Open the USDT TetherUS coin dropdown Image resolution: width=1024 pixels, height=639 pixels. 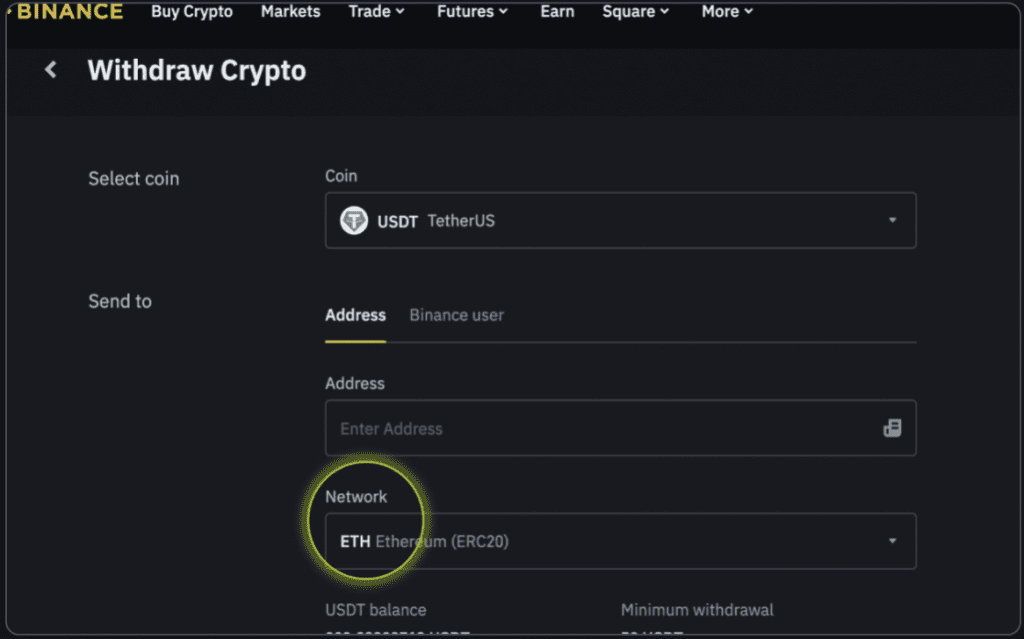[x=620, y=220]
